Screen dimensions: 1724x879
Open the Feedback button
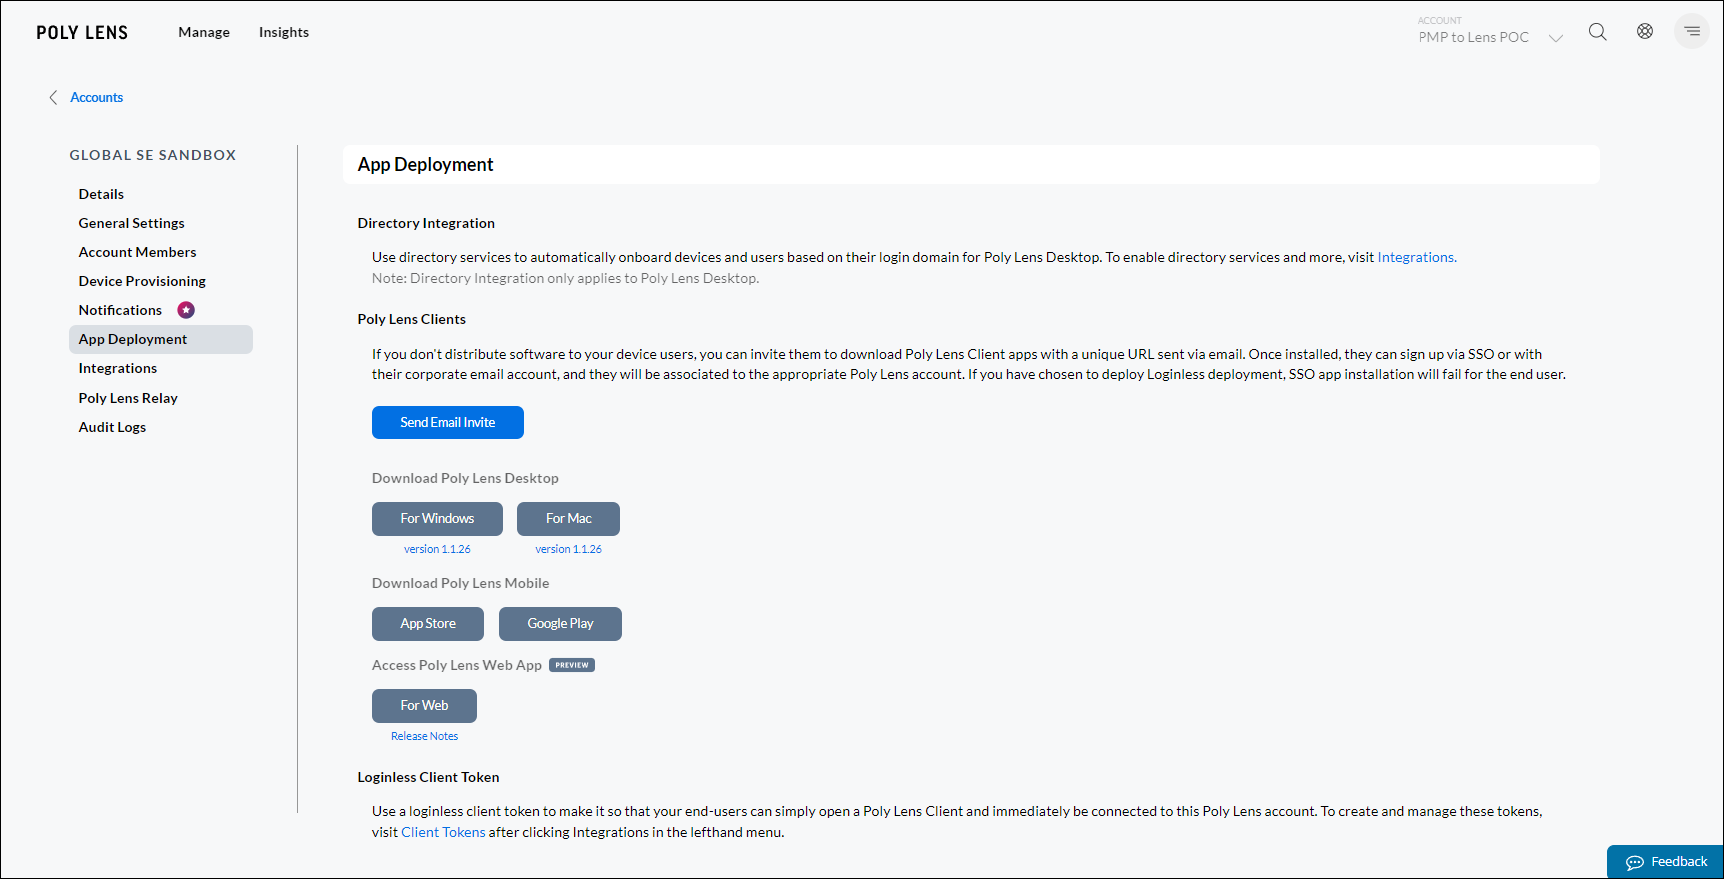pyautogui.click(x=1665, y=862)
